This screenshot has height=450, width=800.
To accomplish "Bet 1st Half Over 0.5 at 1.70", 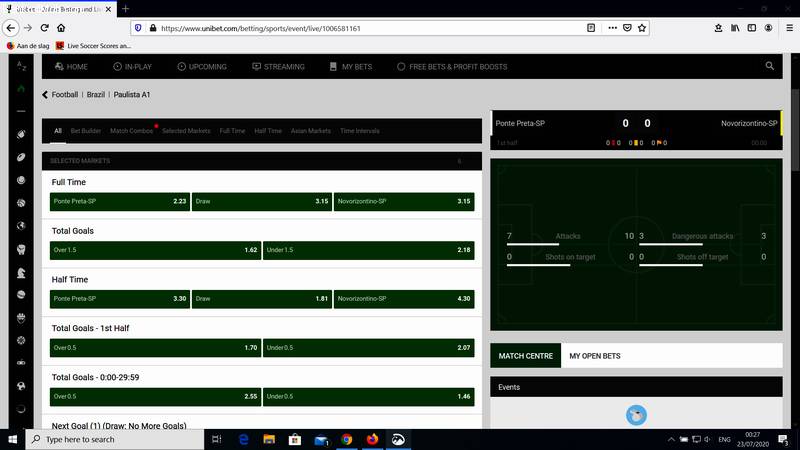I will pyautogui.click(x=155, y=348).
